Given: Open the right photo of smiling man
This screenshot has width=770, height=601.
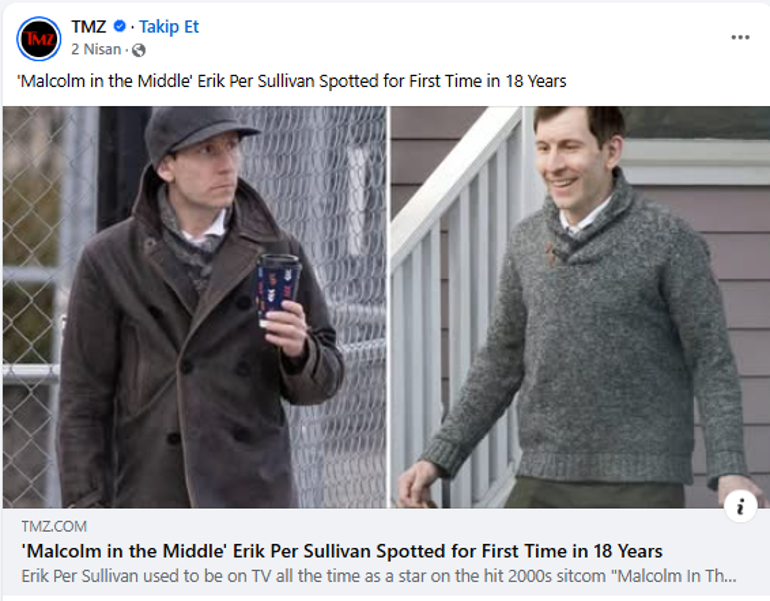Looking at the screenshot, I should click(580, 300).
